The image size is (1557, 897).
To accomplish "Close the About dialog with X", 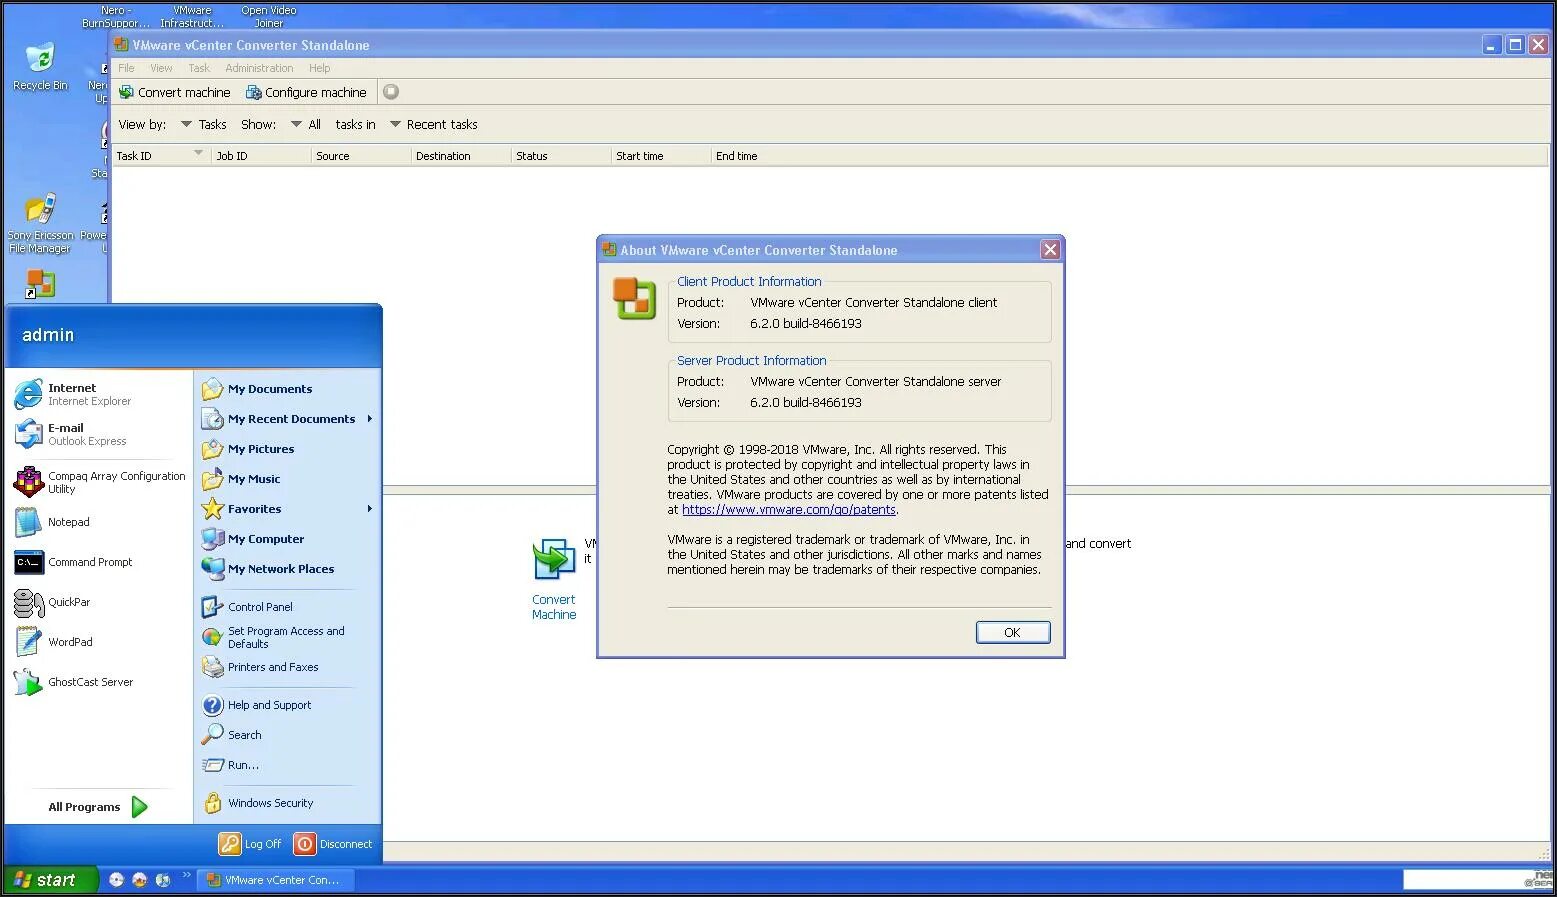I will [x=1050, y=250].
